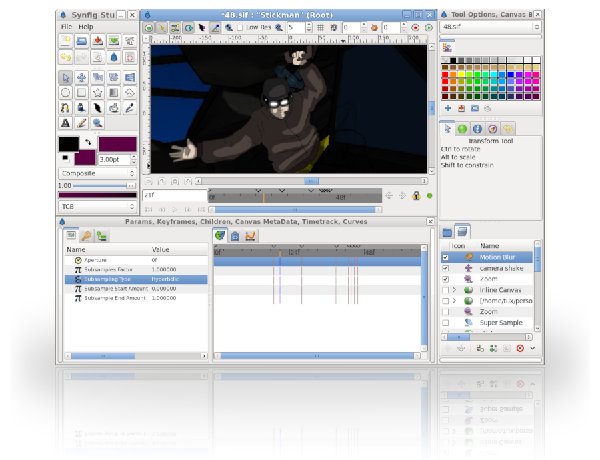The height and width of the screenshot is (460, 600).
Task: Click the canvas horizontal scrollbar
Action: click(x=311, y=181)
